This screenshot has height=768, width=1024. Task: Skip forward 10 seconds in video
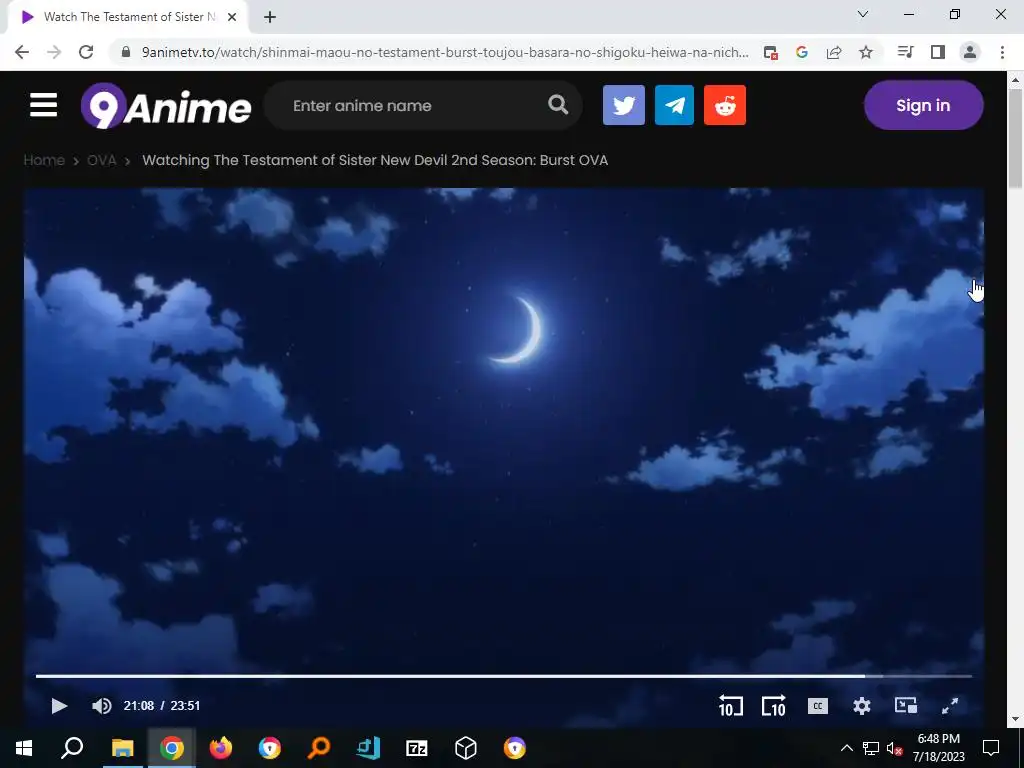[774, 705]
